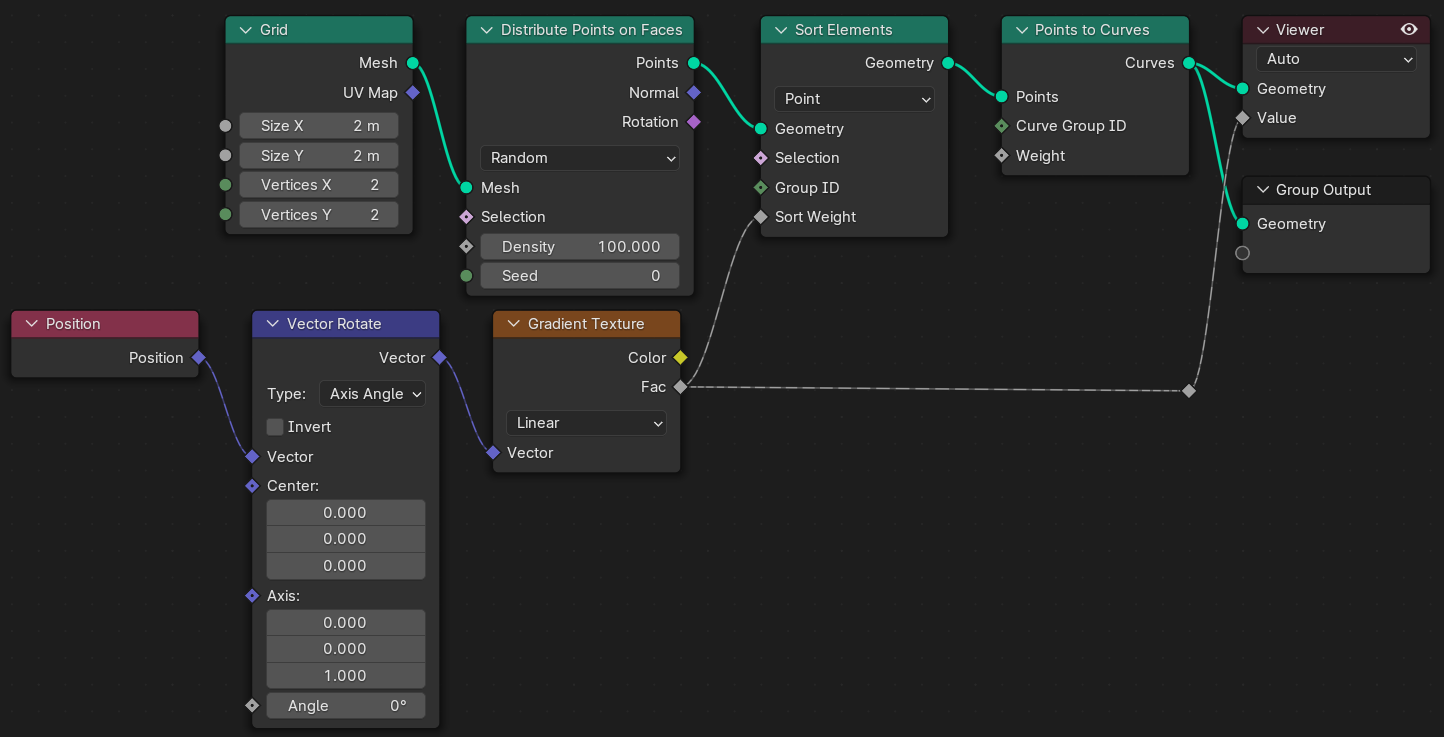Click the Group Output Geometry input socket
The width and height of the screenshot is (1444, 737).
point(1242,224)
